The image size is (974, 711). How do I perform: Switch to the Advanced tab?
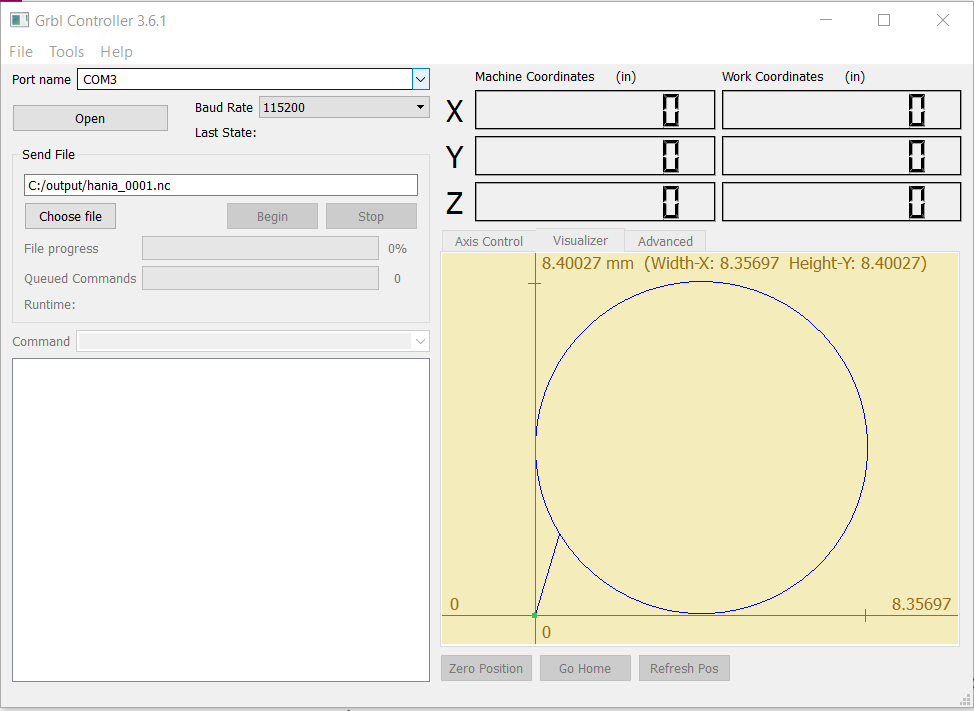665,241
